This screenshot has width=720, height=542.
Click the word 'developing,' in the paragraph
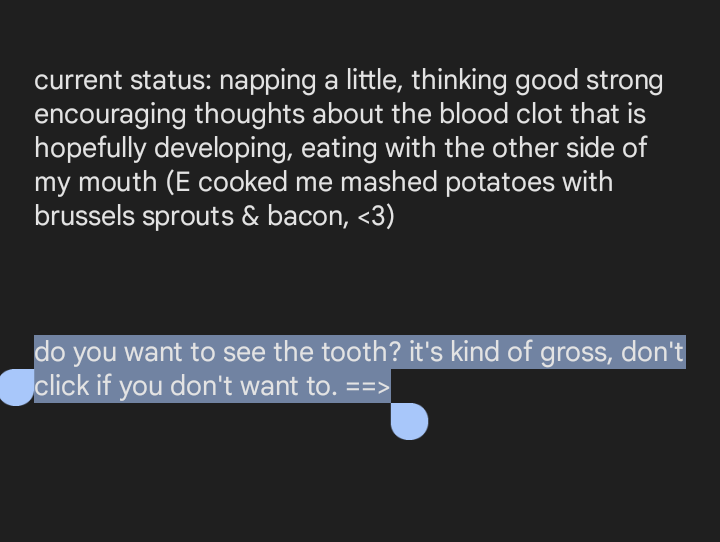tap(223, 148)
